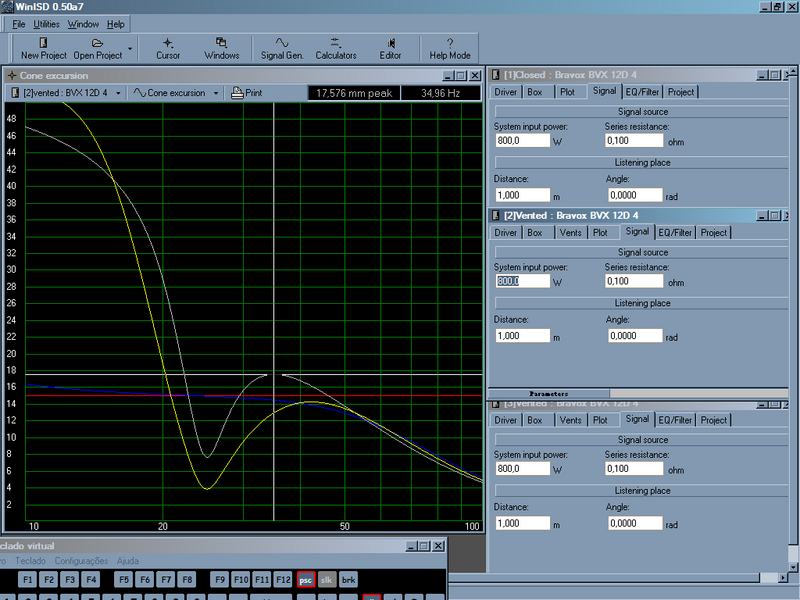This screenshot has width=800, height=600.
Task: Click Angle field in third vented panel
Action: pos(635,523)
